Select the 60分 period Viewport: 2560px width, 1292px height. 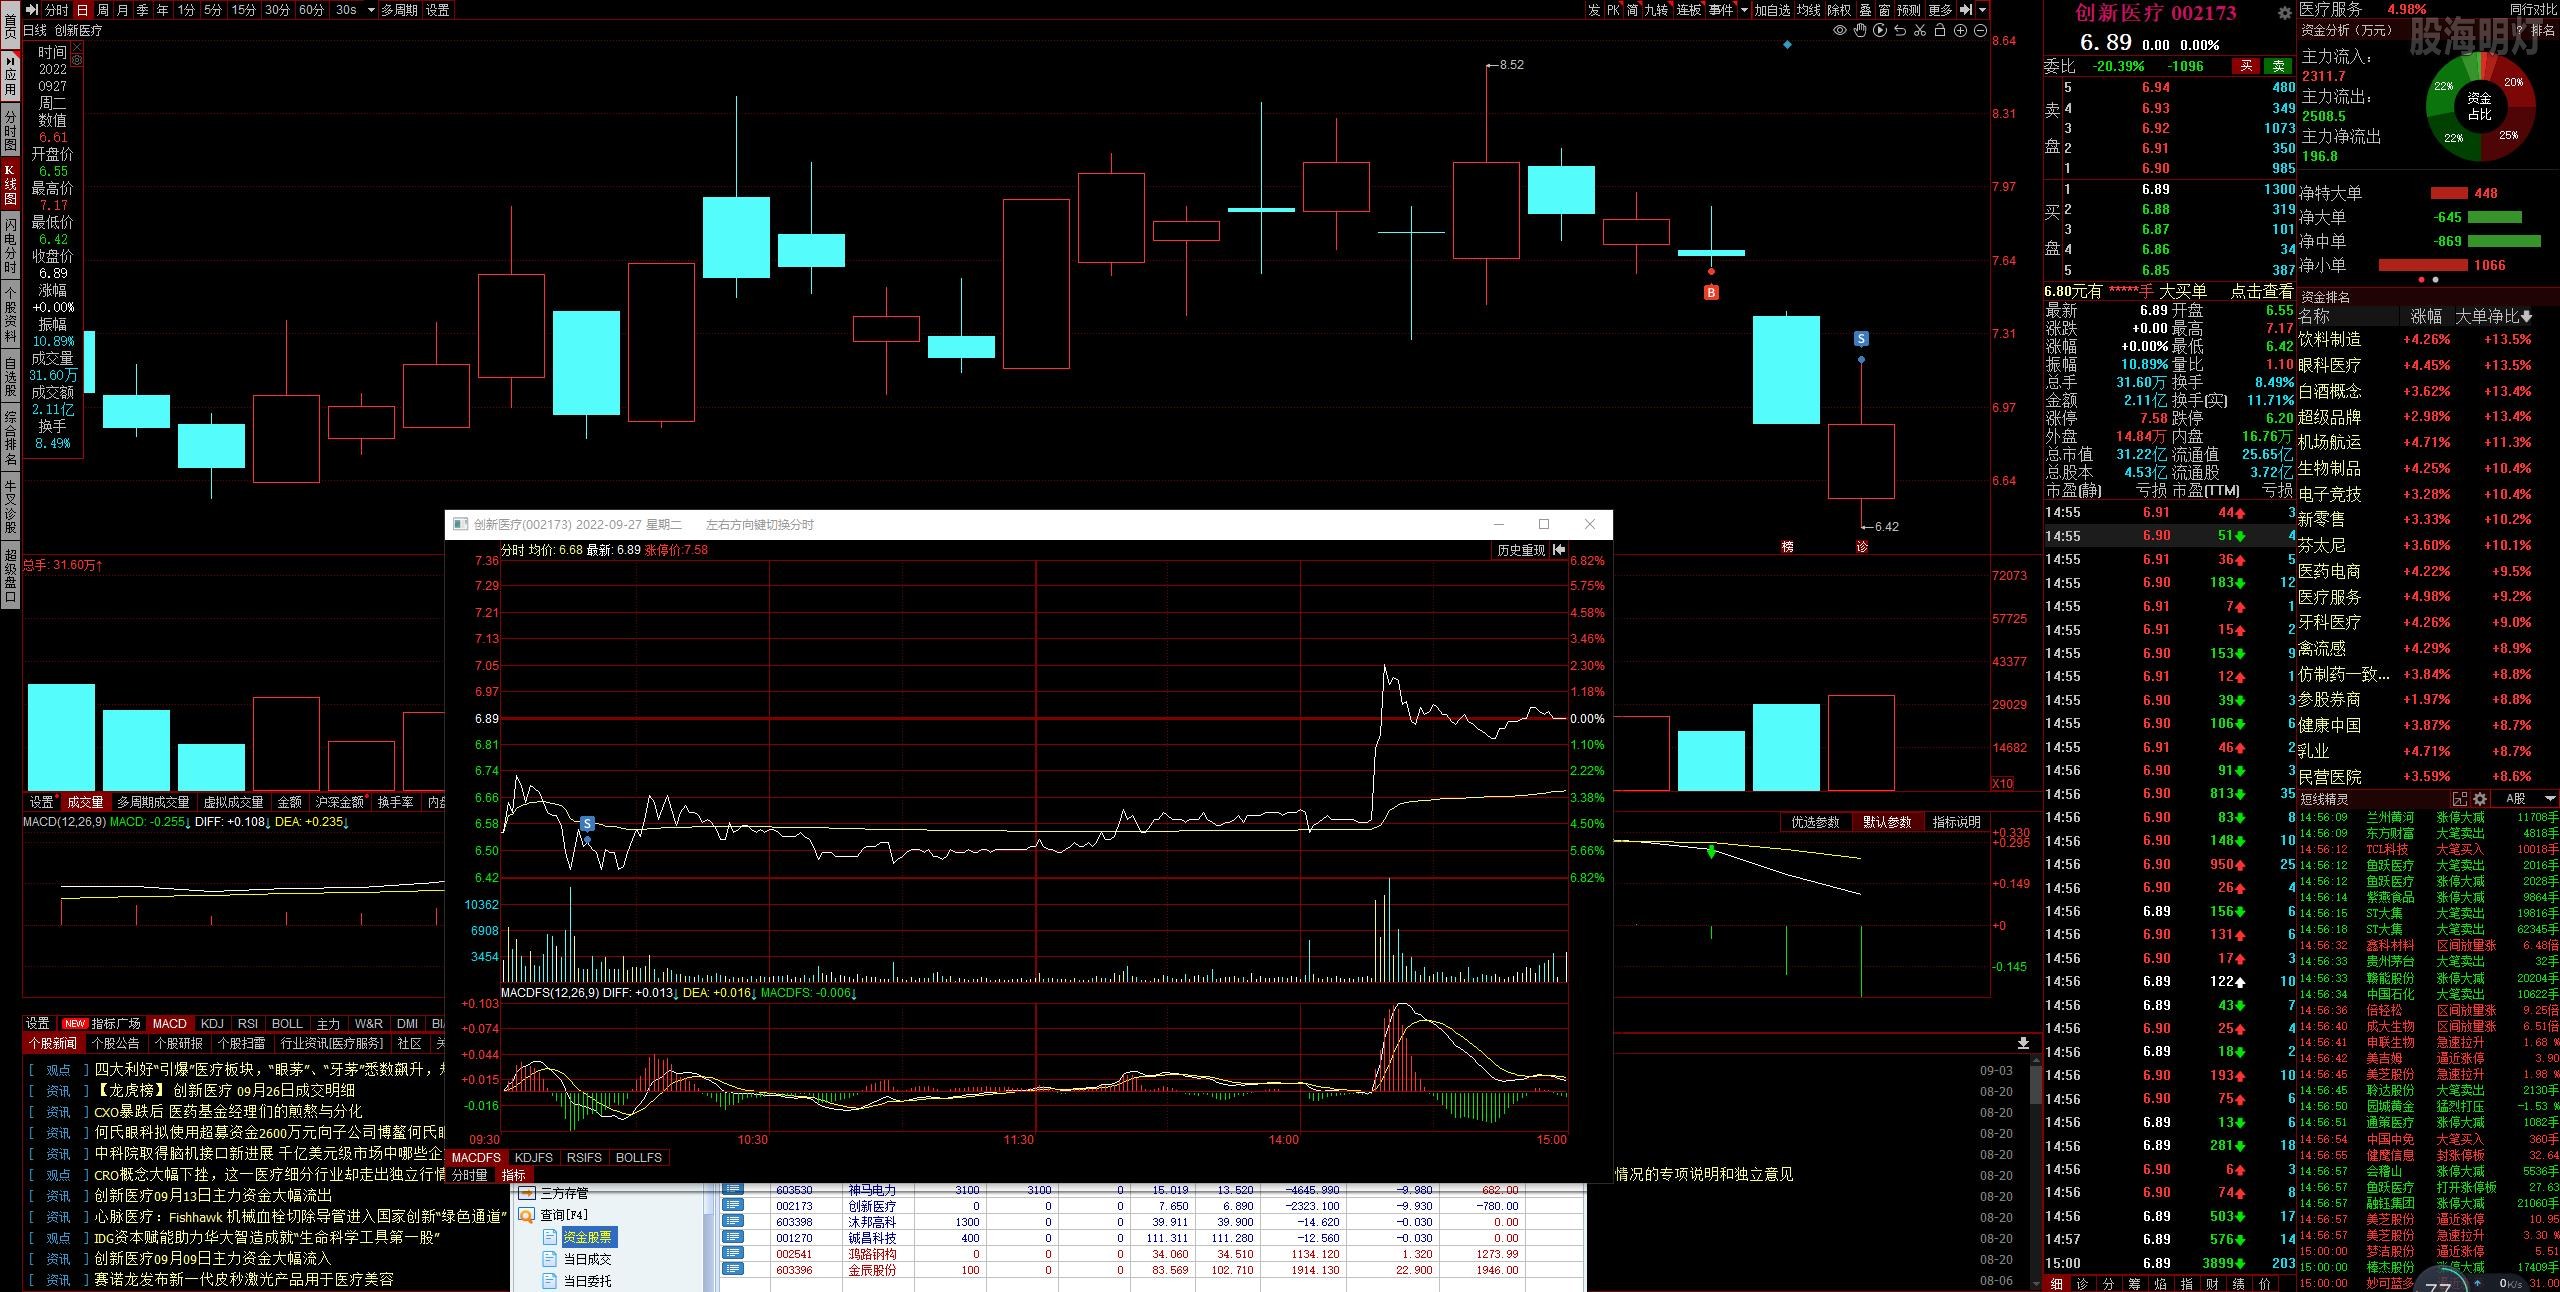point(311,10)
